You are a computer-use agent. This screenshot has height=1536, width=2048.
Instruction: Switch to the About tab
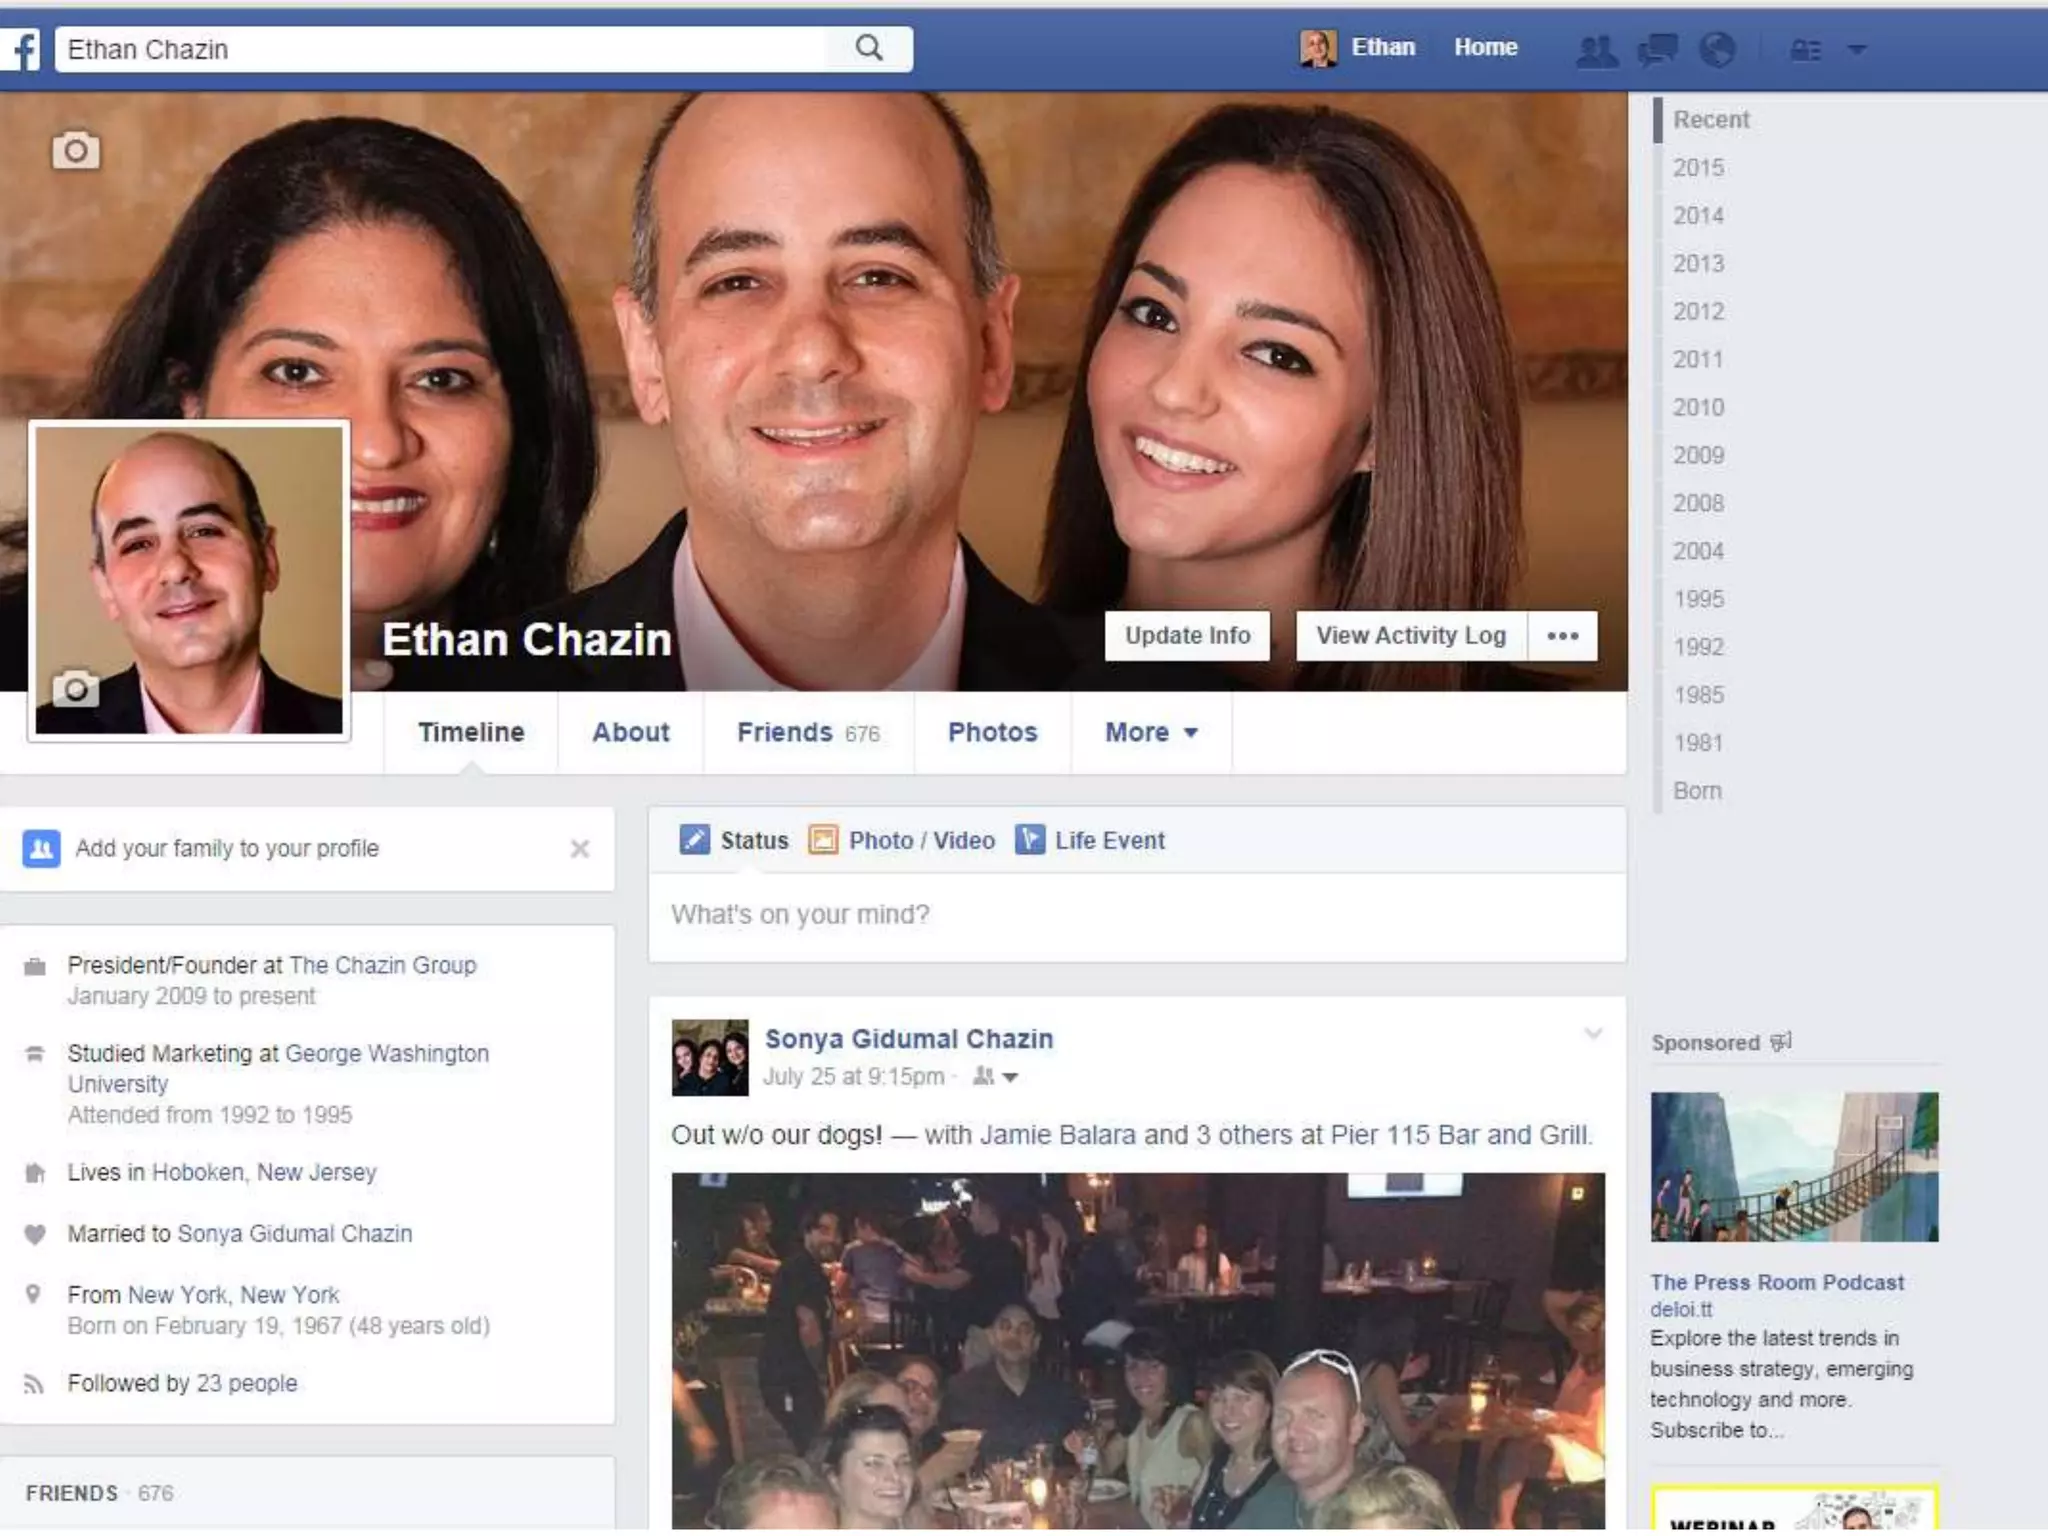630,733
